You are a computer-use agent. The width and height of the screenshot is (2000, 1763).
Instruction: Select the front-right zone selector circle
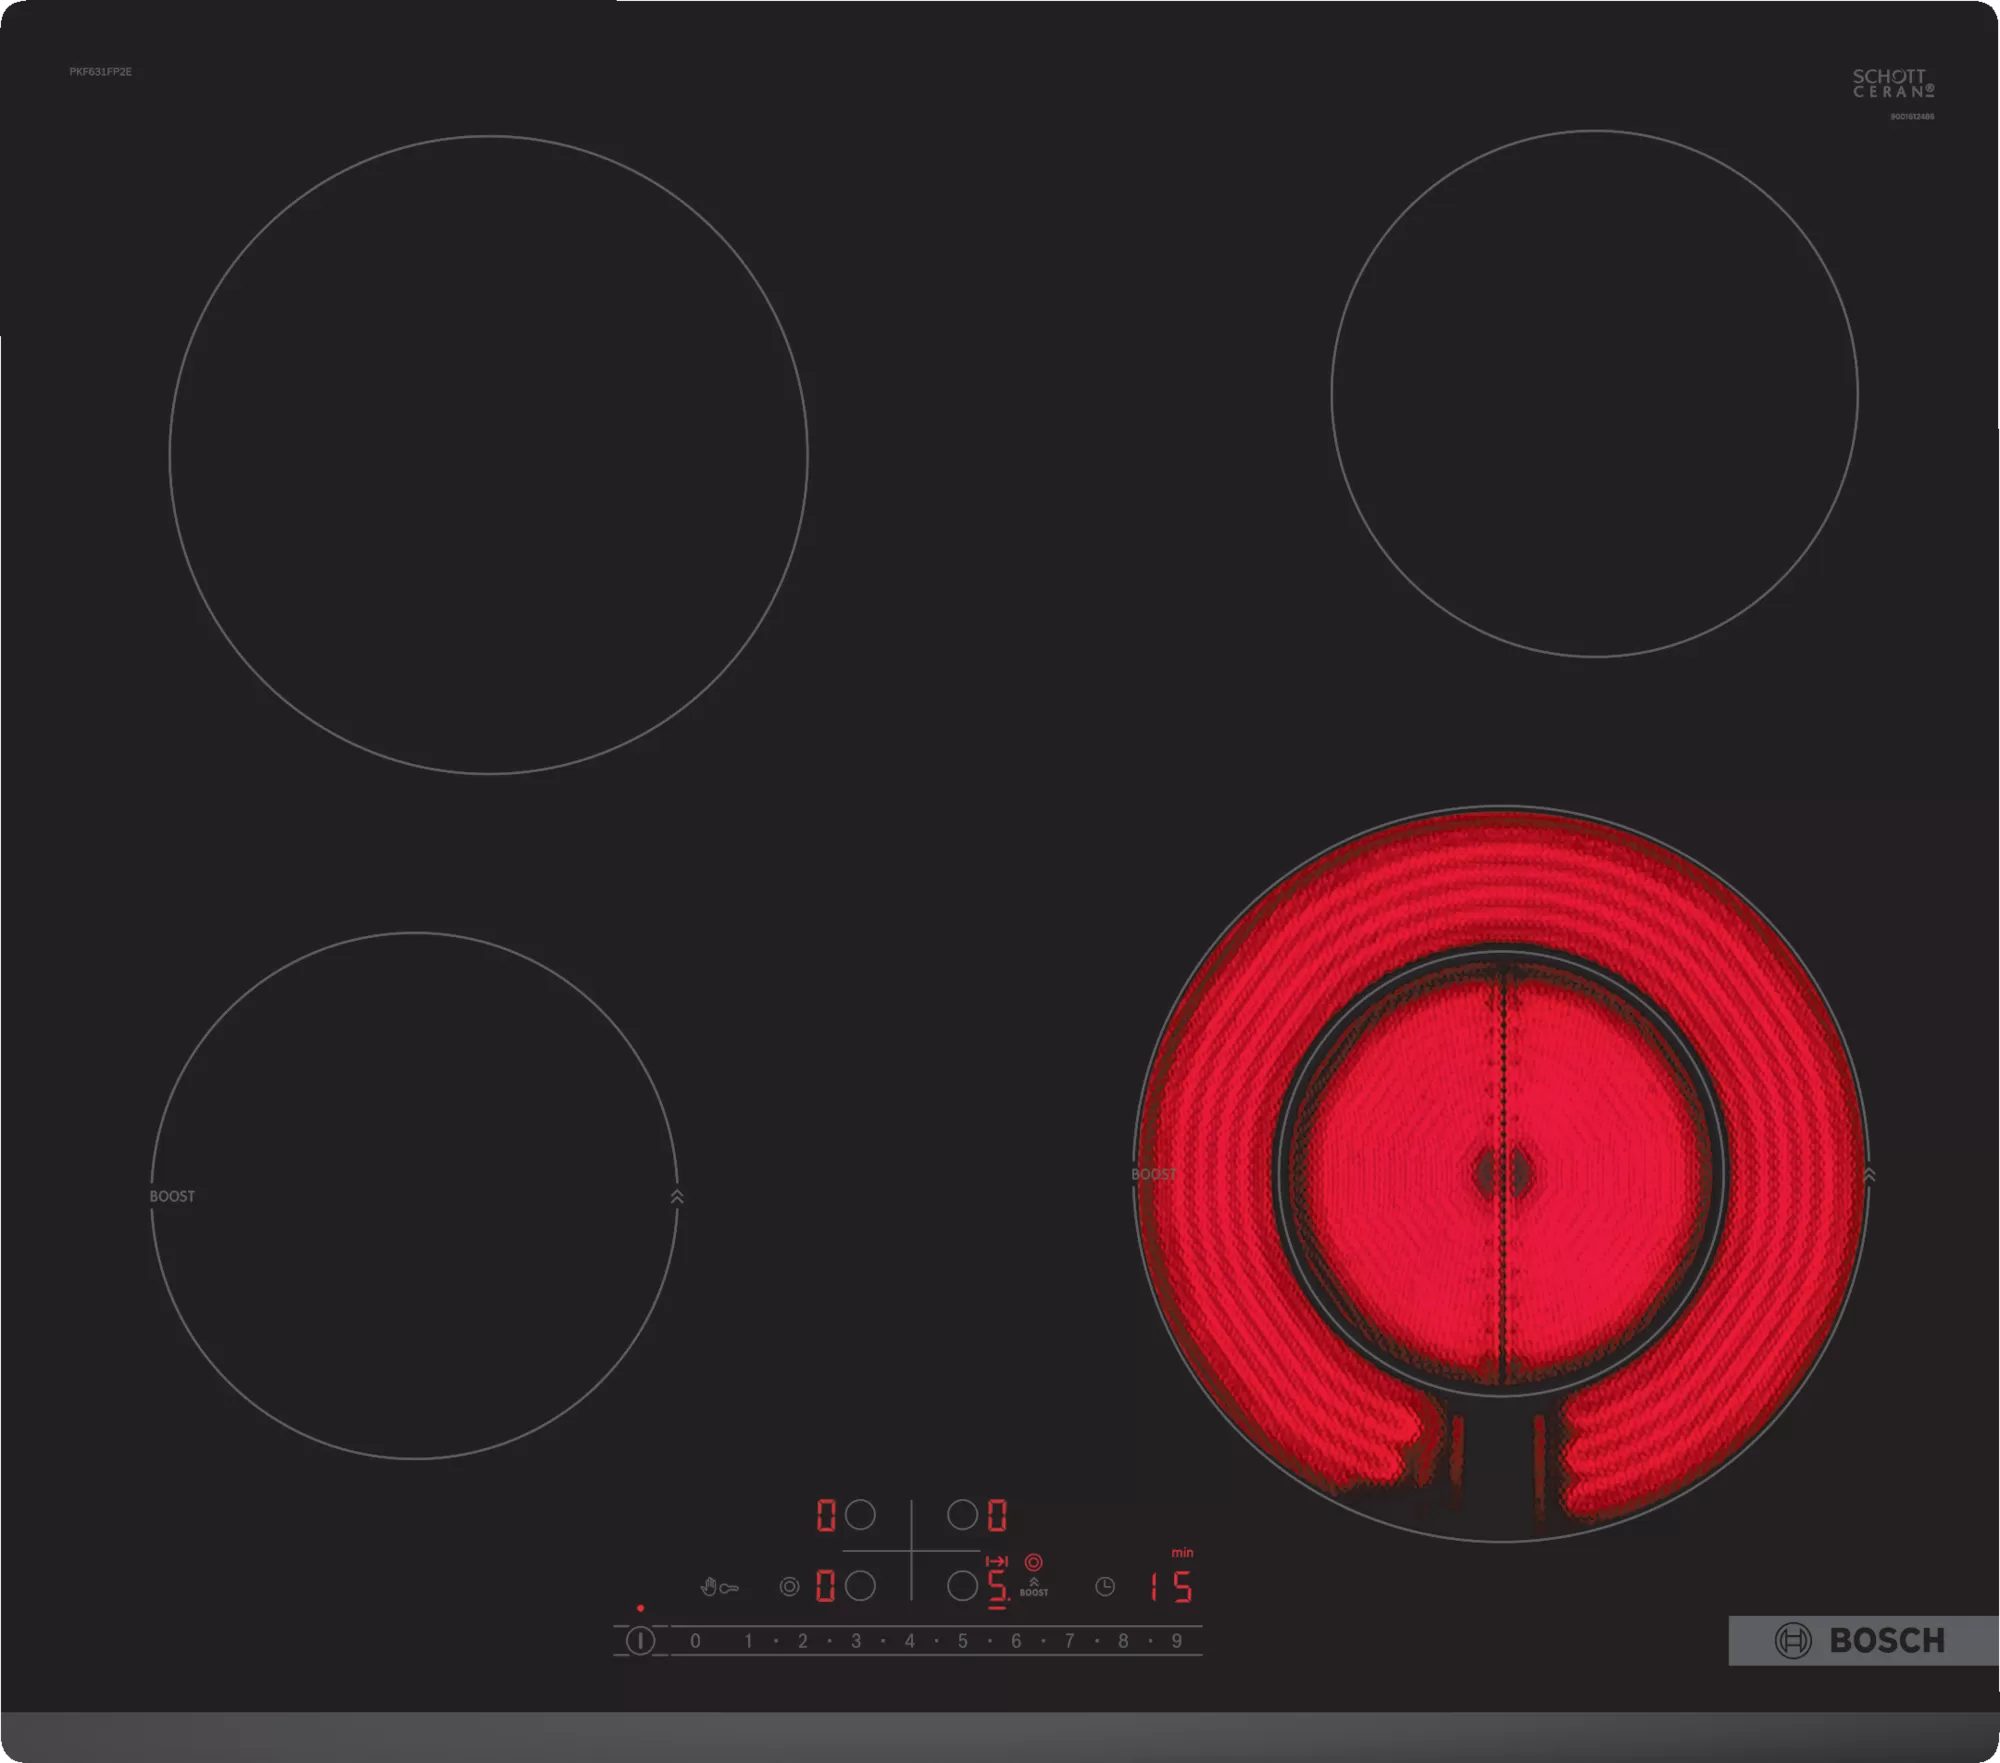[962, 1586]
